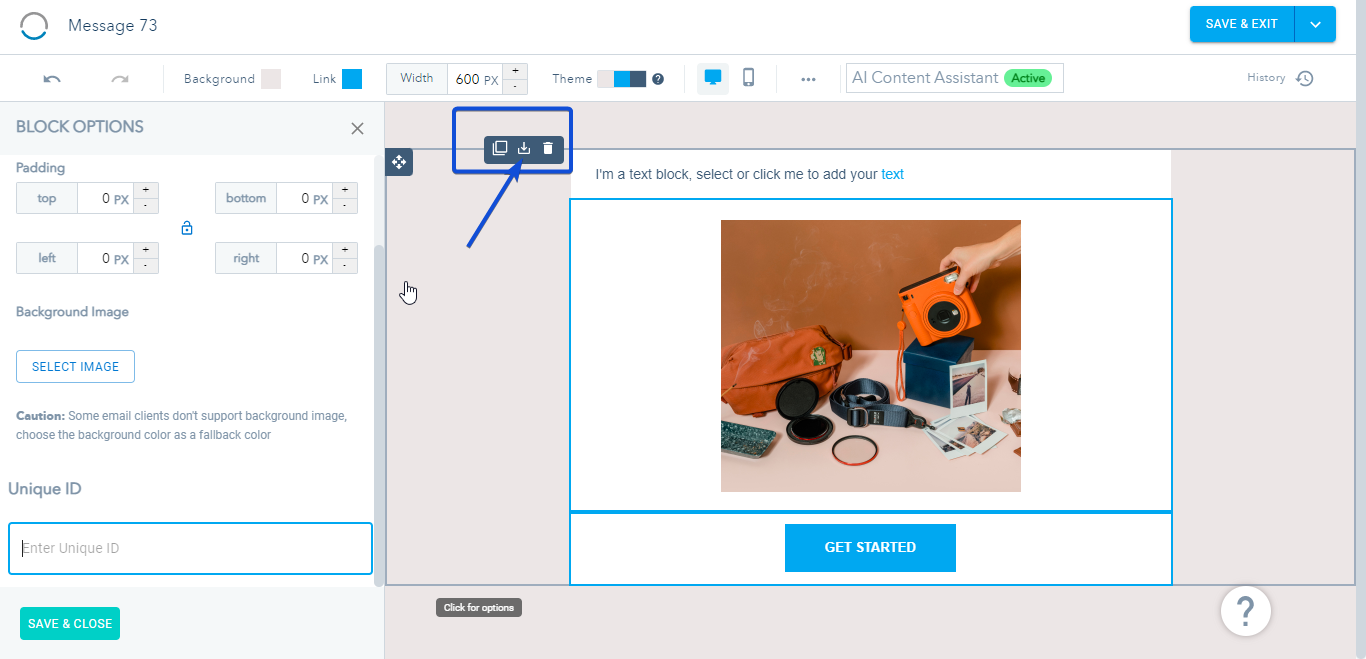
Task: Click the left padding value field
Action: coord(105,258)
